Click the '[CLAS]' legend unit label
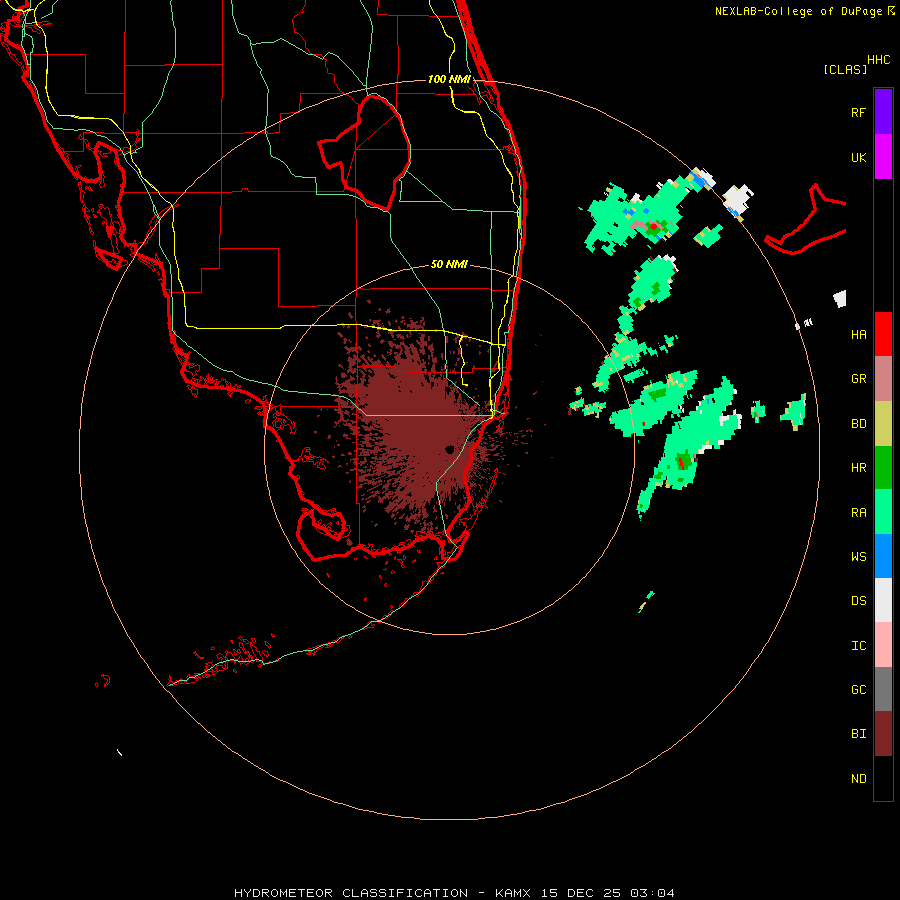 coord(845,69)
